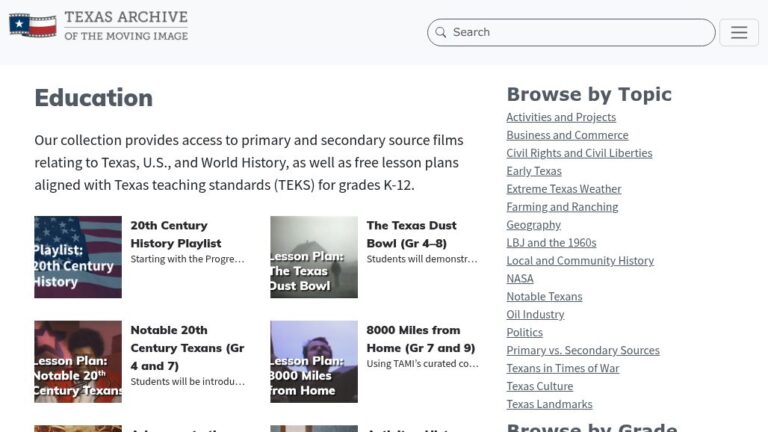Browse Activities and Projects topic
The image size is (768, 432).
pos(561,117)
